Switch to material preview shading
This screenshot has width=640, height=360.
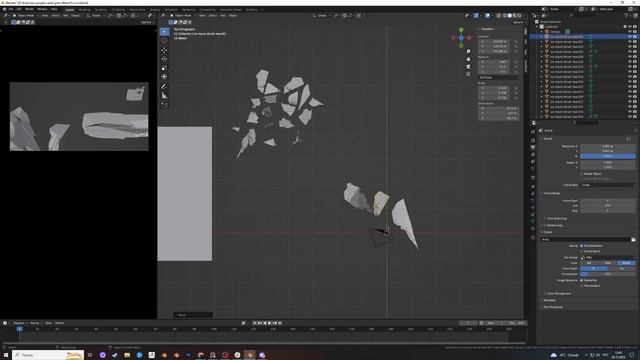click(x=515, y=16)
